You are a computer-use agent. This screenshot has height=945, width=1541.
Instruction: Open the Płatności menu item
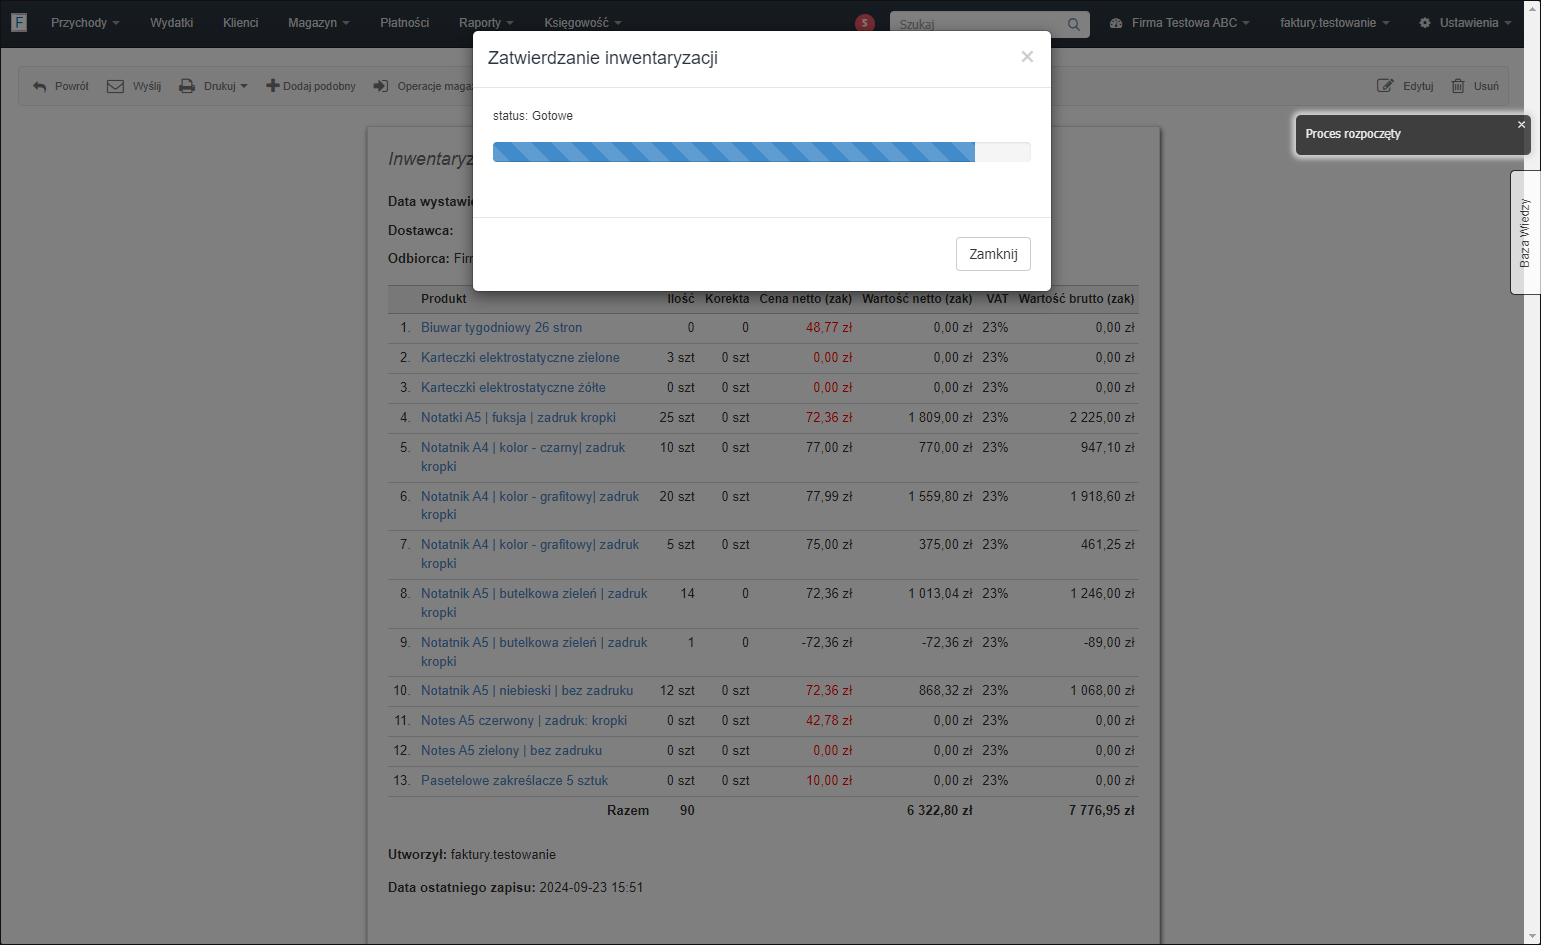[405, 23]
